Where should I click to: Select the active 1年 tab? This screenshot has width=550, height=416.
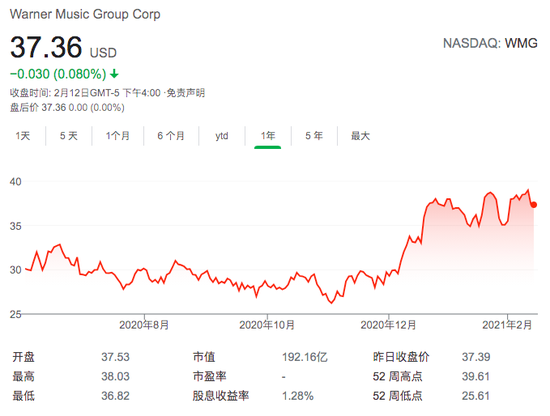pos(268,136)
